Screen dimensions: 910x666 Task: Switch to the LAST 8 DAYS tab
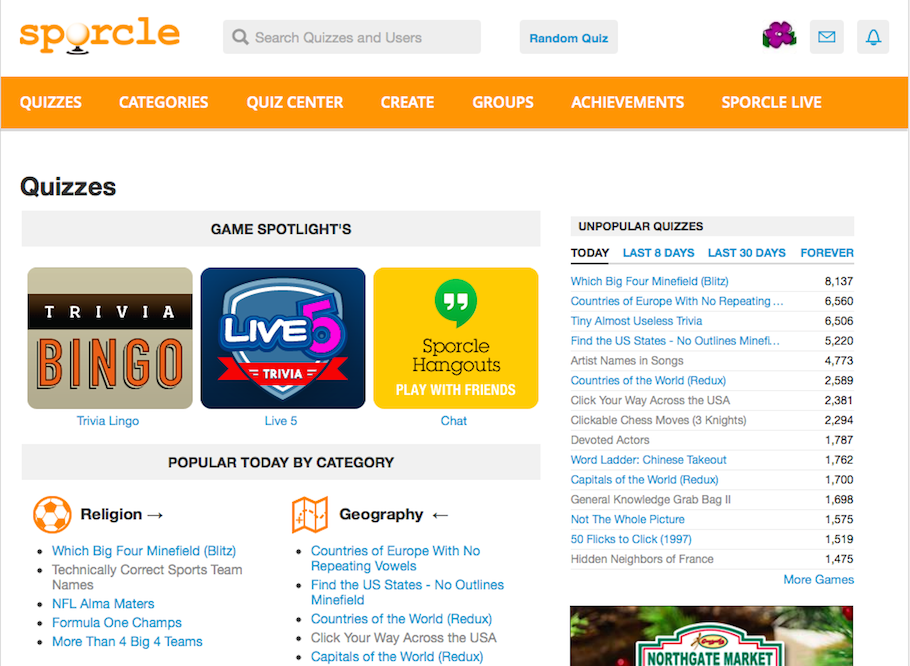(658, 253)
